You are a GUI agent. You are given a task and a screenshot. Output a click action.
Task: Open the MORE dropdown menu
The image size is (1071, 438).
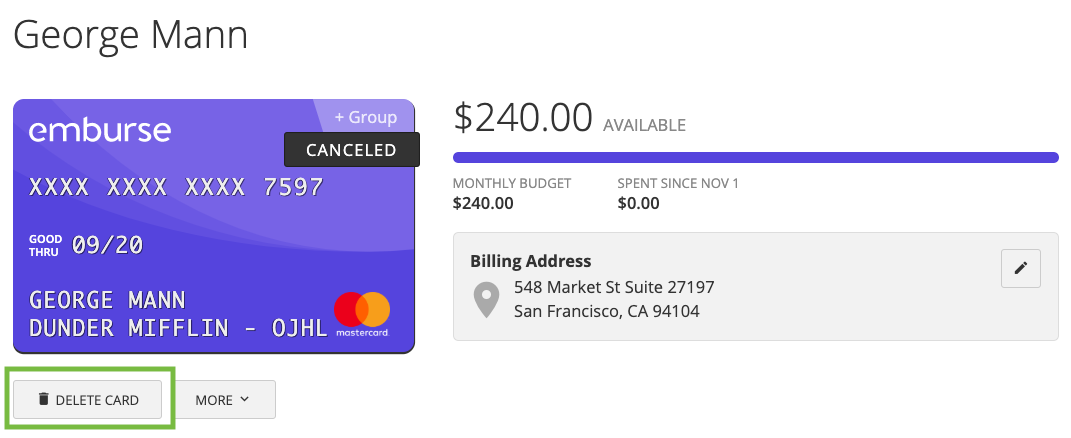coord(226,400)
